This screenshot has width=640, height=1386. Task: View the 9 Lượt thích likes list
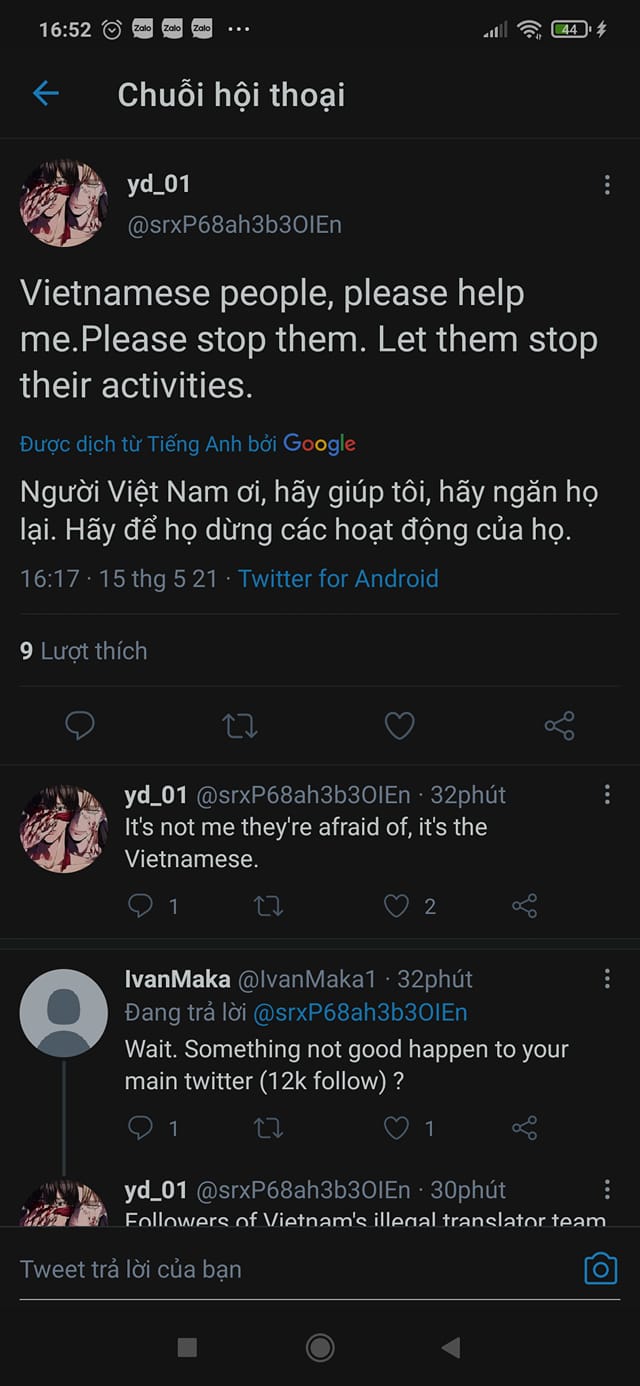tap(84, 651)
